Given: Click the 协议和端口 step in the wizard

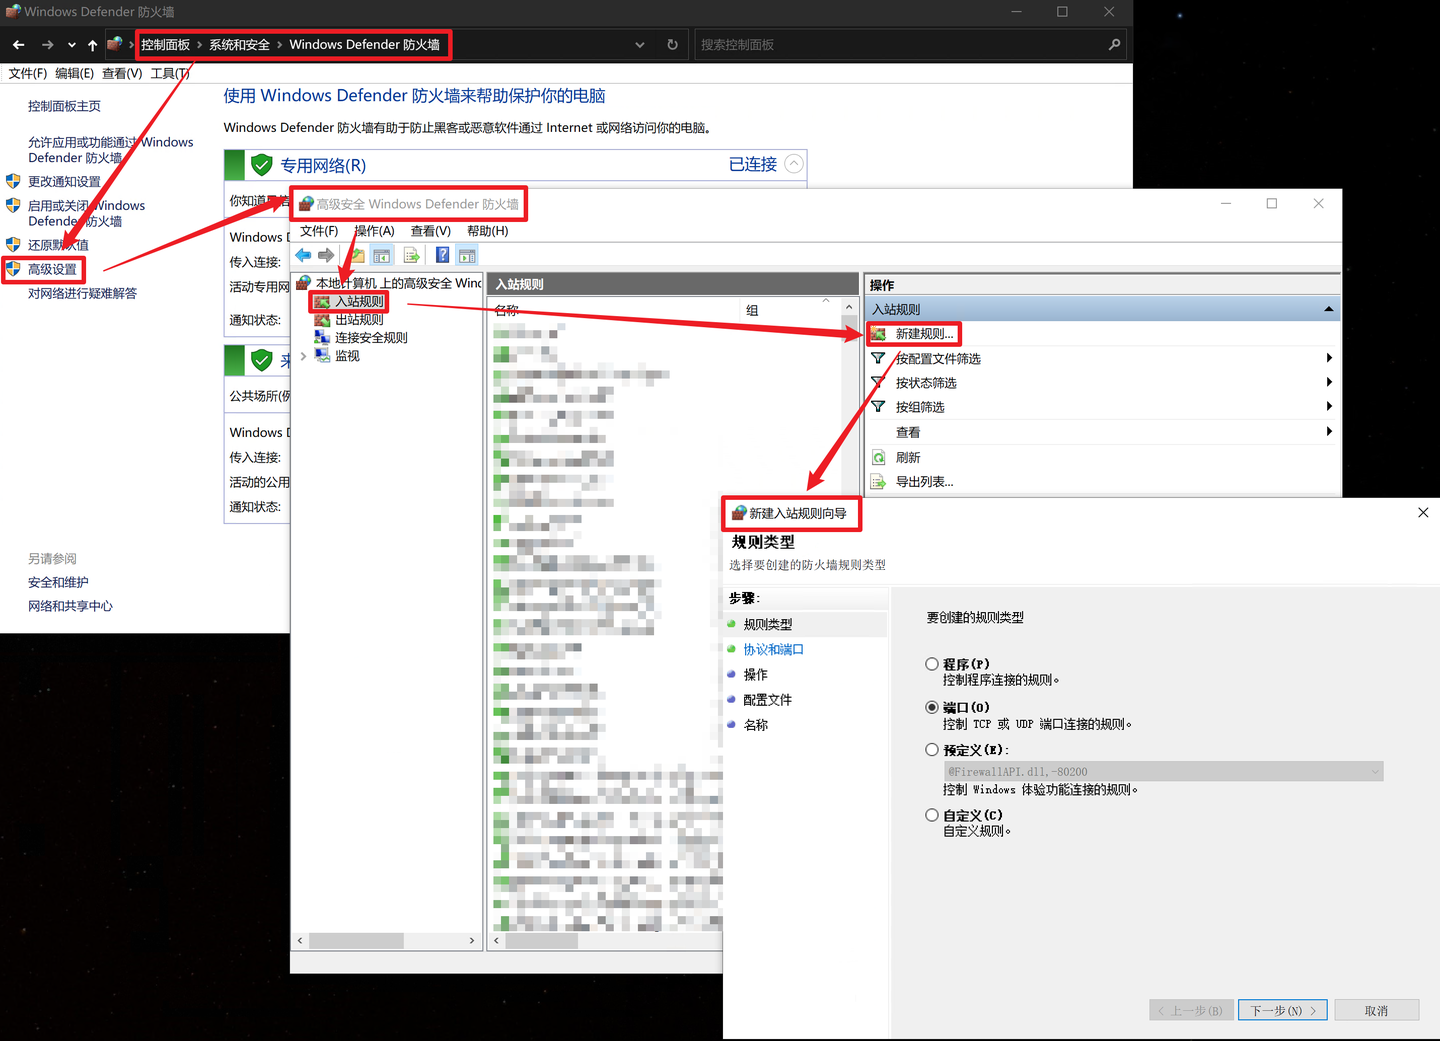Looking at the screenshot, I should coord(773,650).
